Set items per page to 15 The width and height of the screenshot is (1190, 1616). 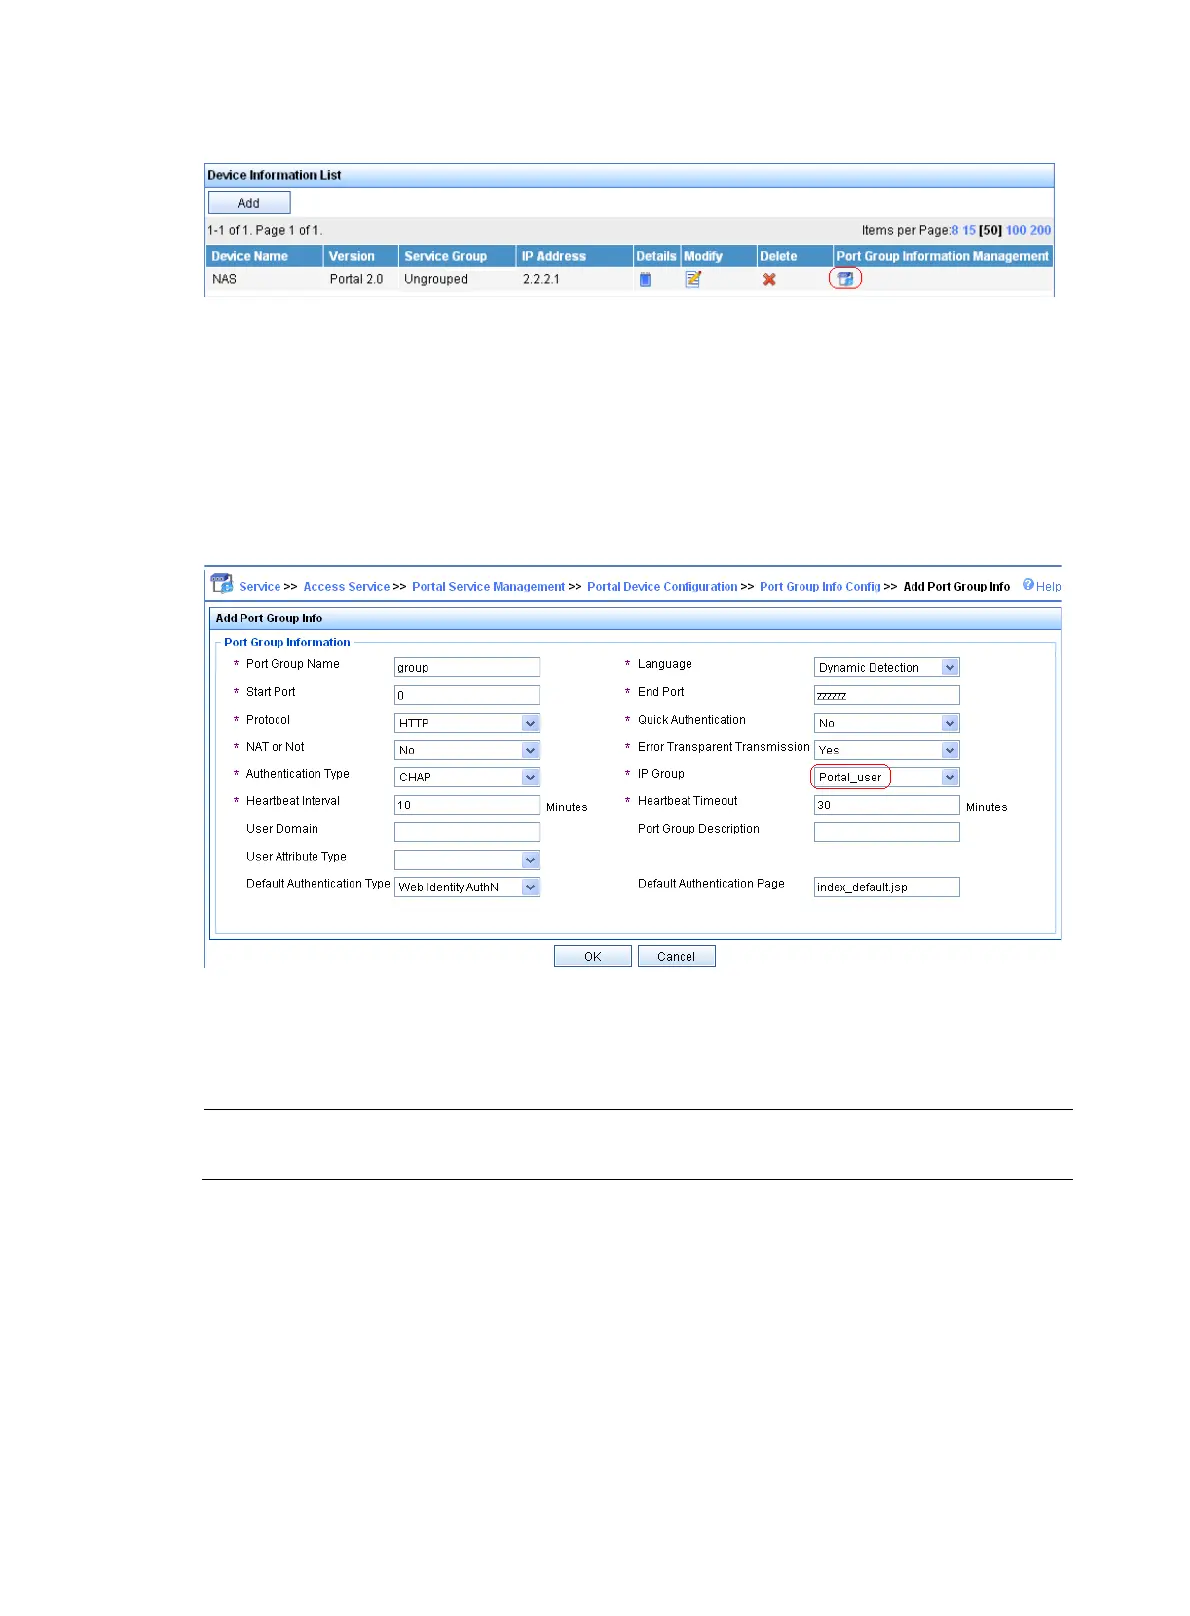(x=969, y=230)
